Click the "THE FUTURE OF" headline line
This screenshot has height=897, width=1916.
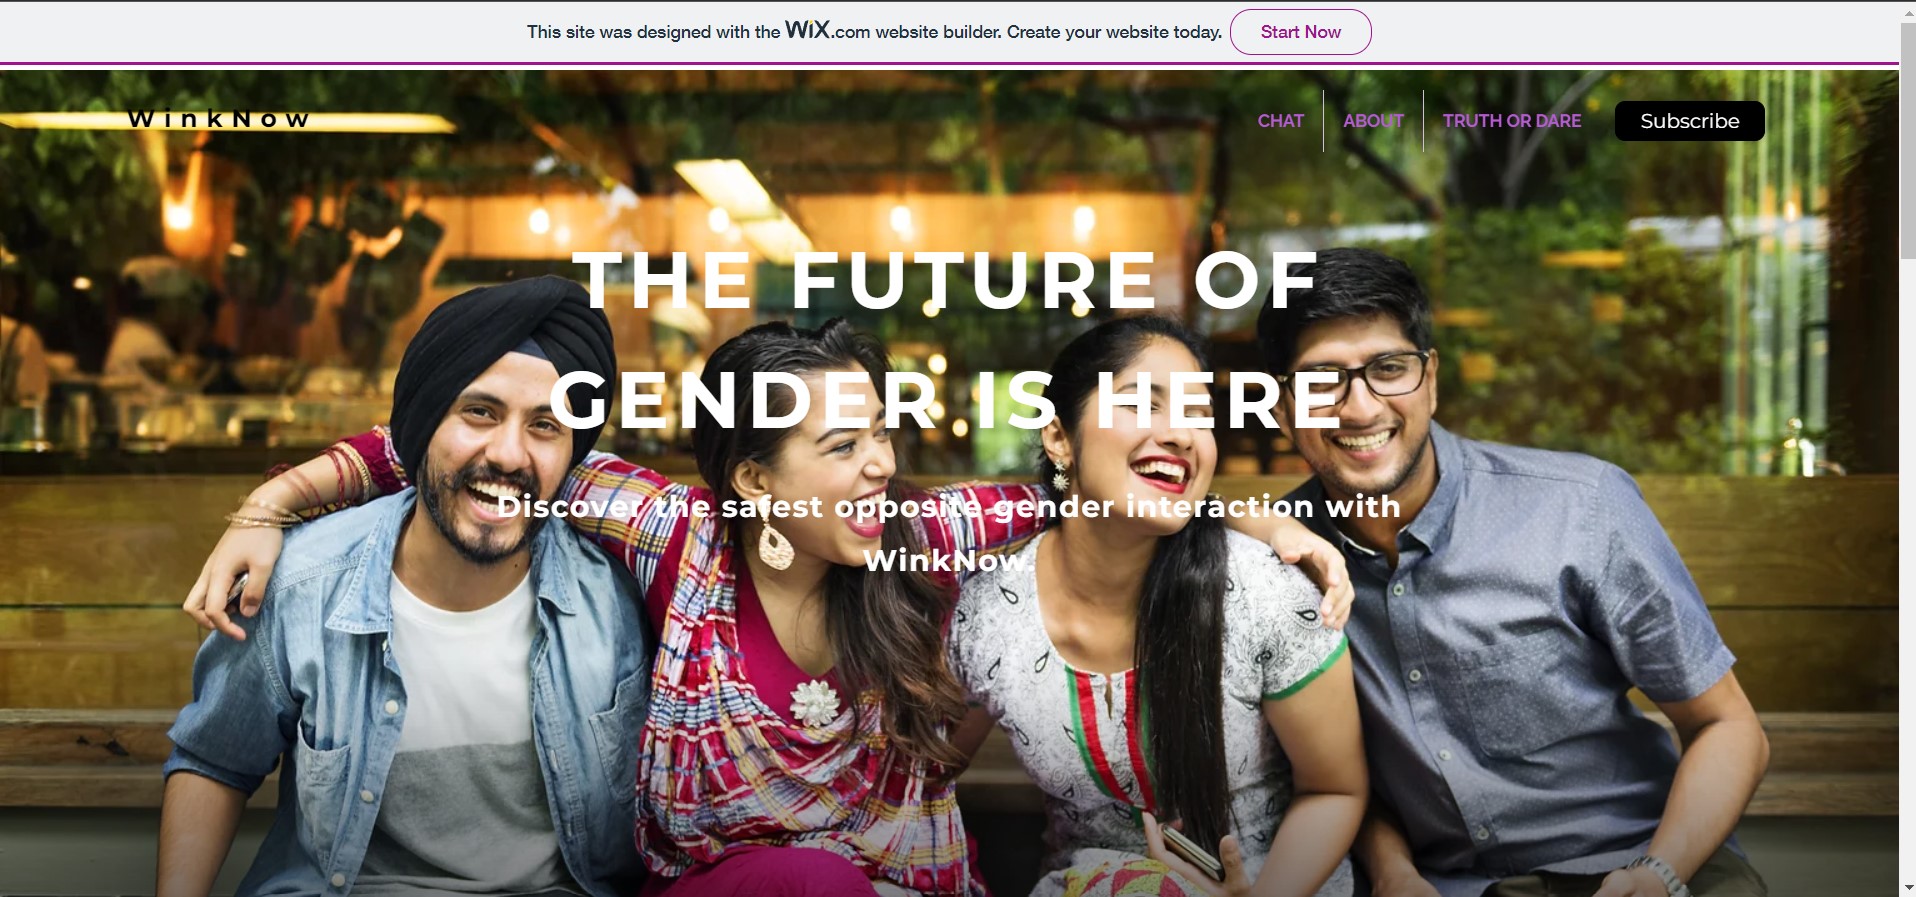946,280
